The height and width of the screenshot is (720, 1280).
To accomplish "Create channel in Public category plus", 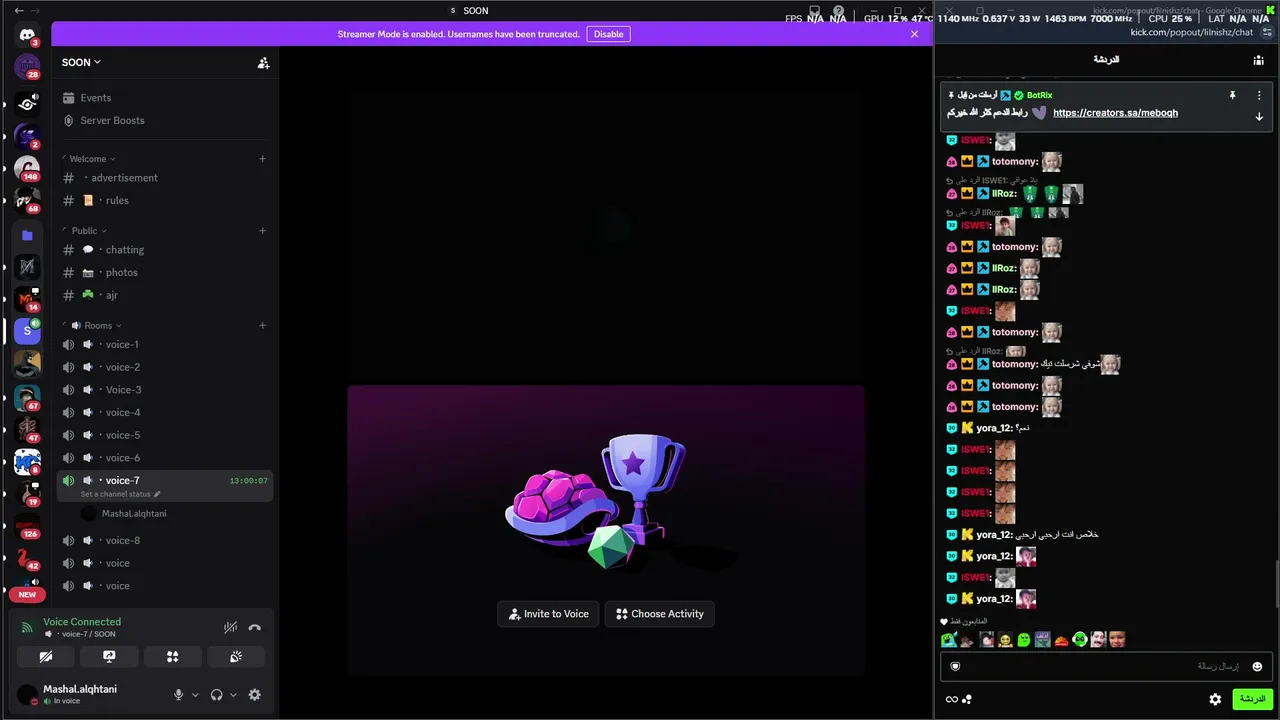I will pyautogui.click(x=263, y=231).
